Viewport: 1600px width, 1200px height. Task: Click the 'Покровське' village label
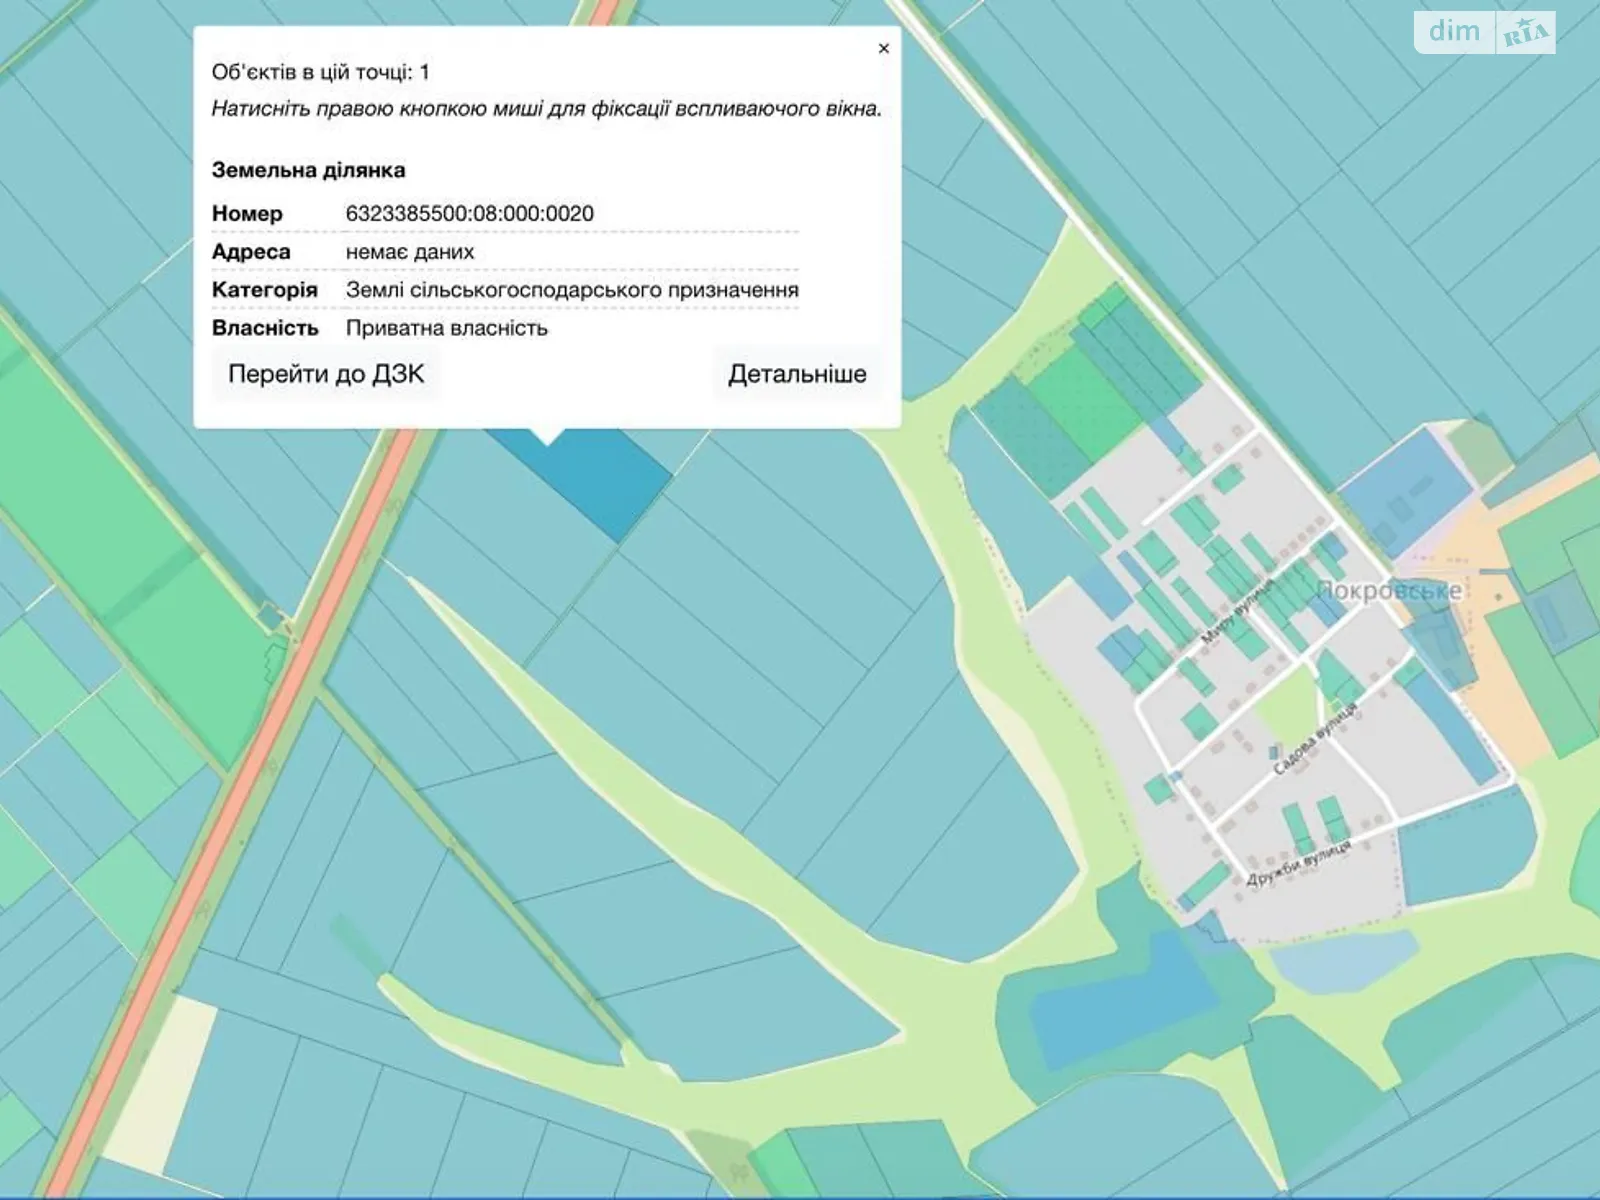[1388, 590]
